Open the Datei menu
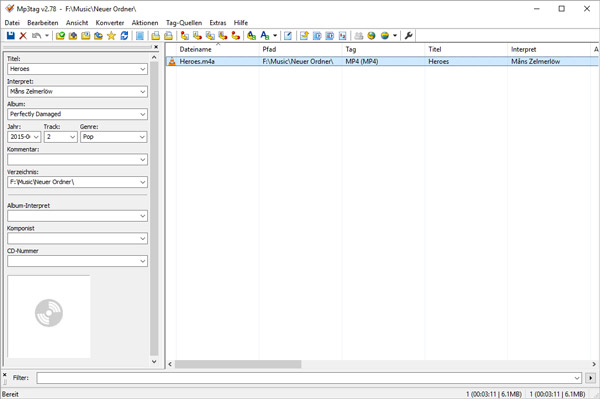 [12, 23]
